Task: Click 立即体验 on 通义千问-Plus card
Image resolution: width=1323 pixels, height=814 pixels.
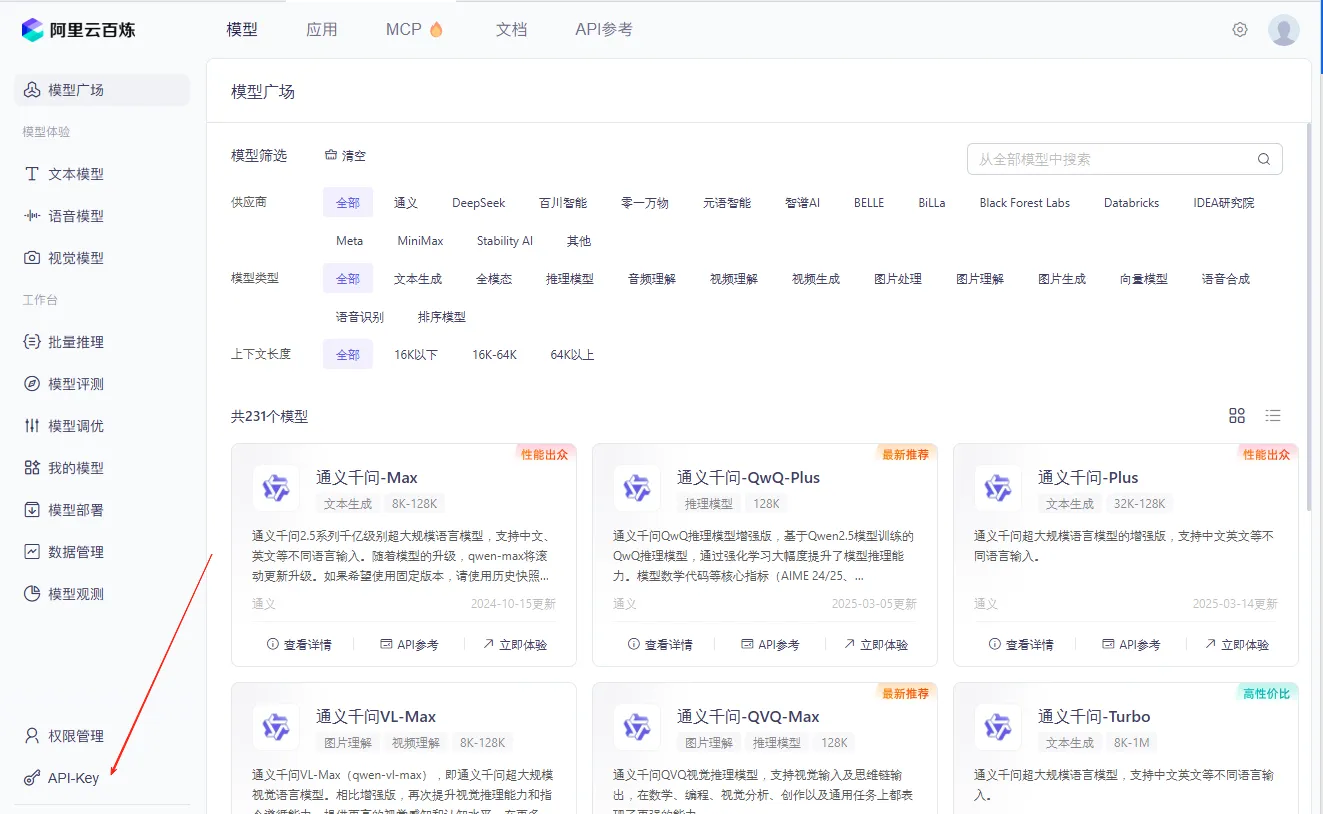Action: tap(1237, 645)
